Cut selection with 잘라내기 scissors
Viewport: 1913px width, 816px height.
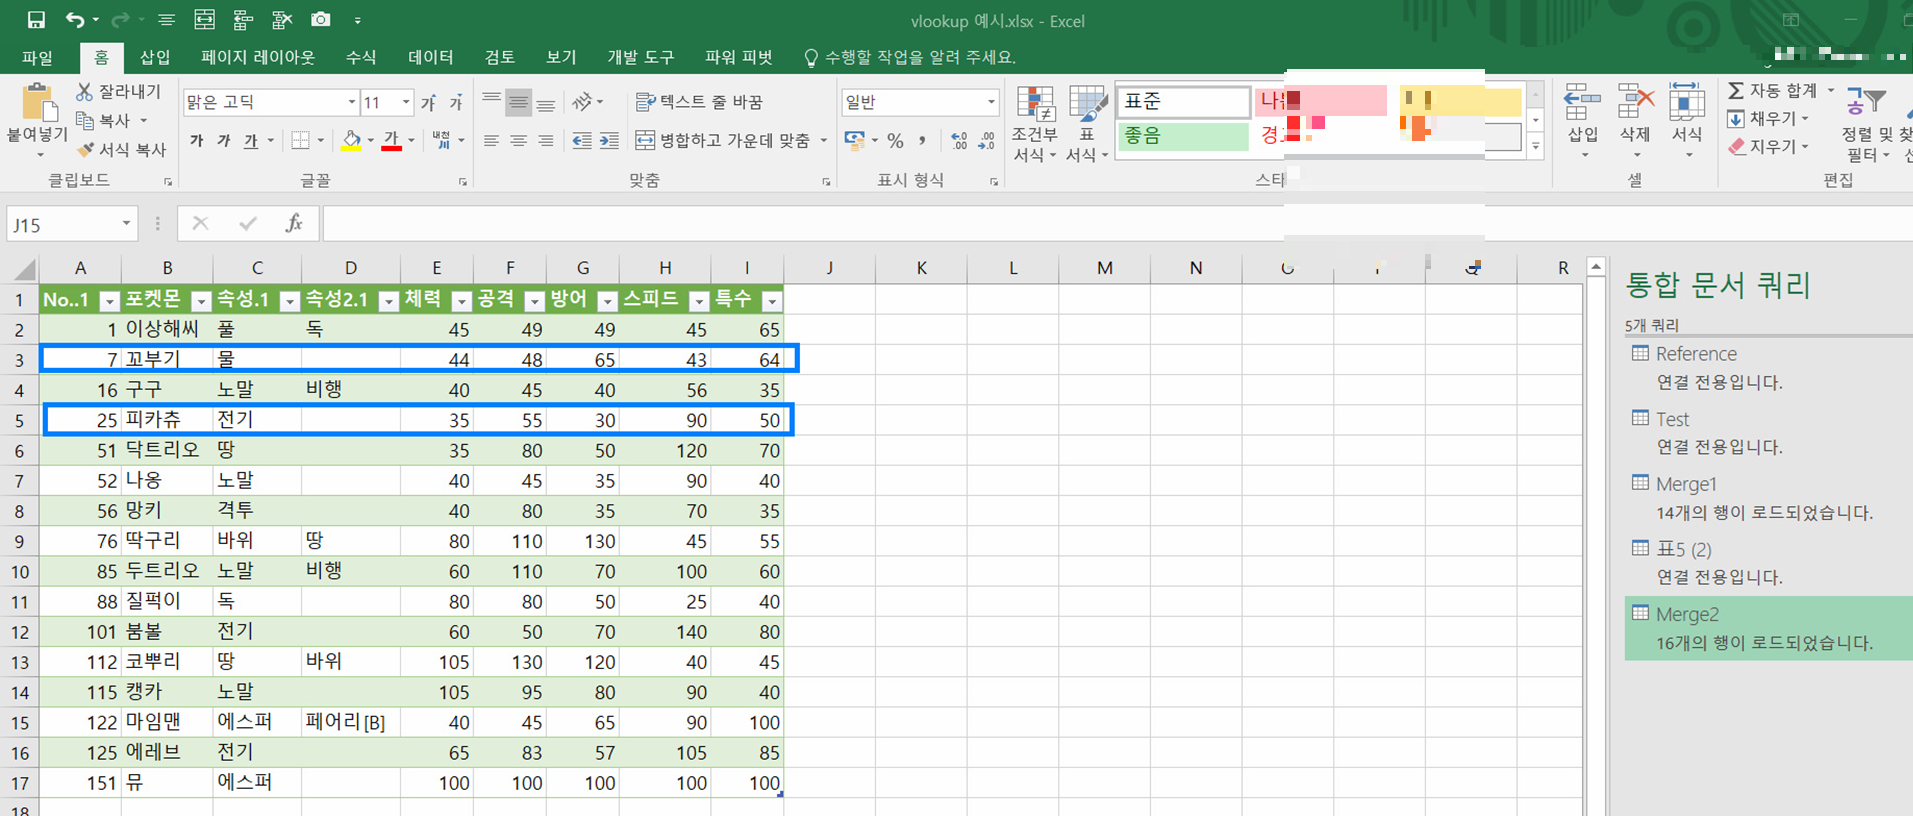(x=119, y=91)
